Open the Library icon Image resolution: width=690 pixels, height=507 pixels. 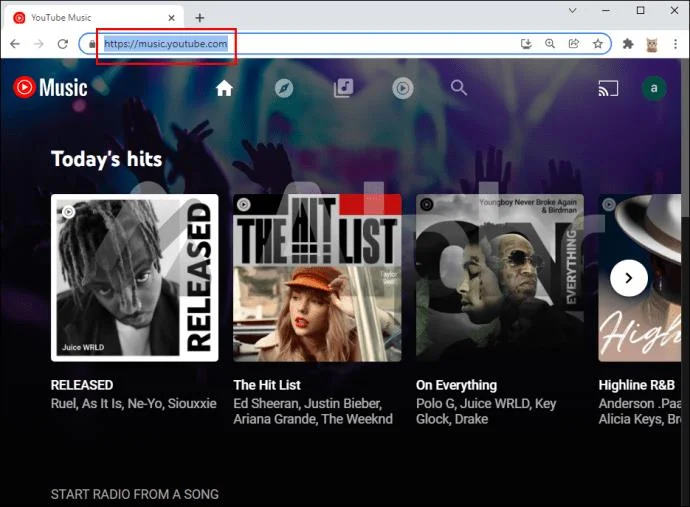click(x=343, y=88)
